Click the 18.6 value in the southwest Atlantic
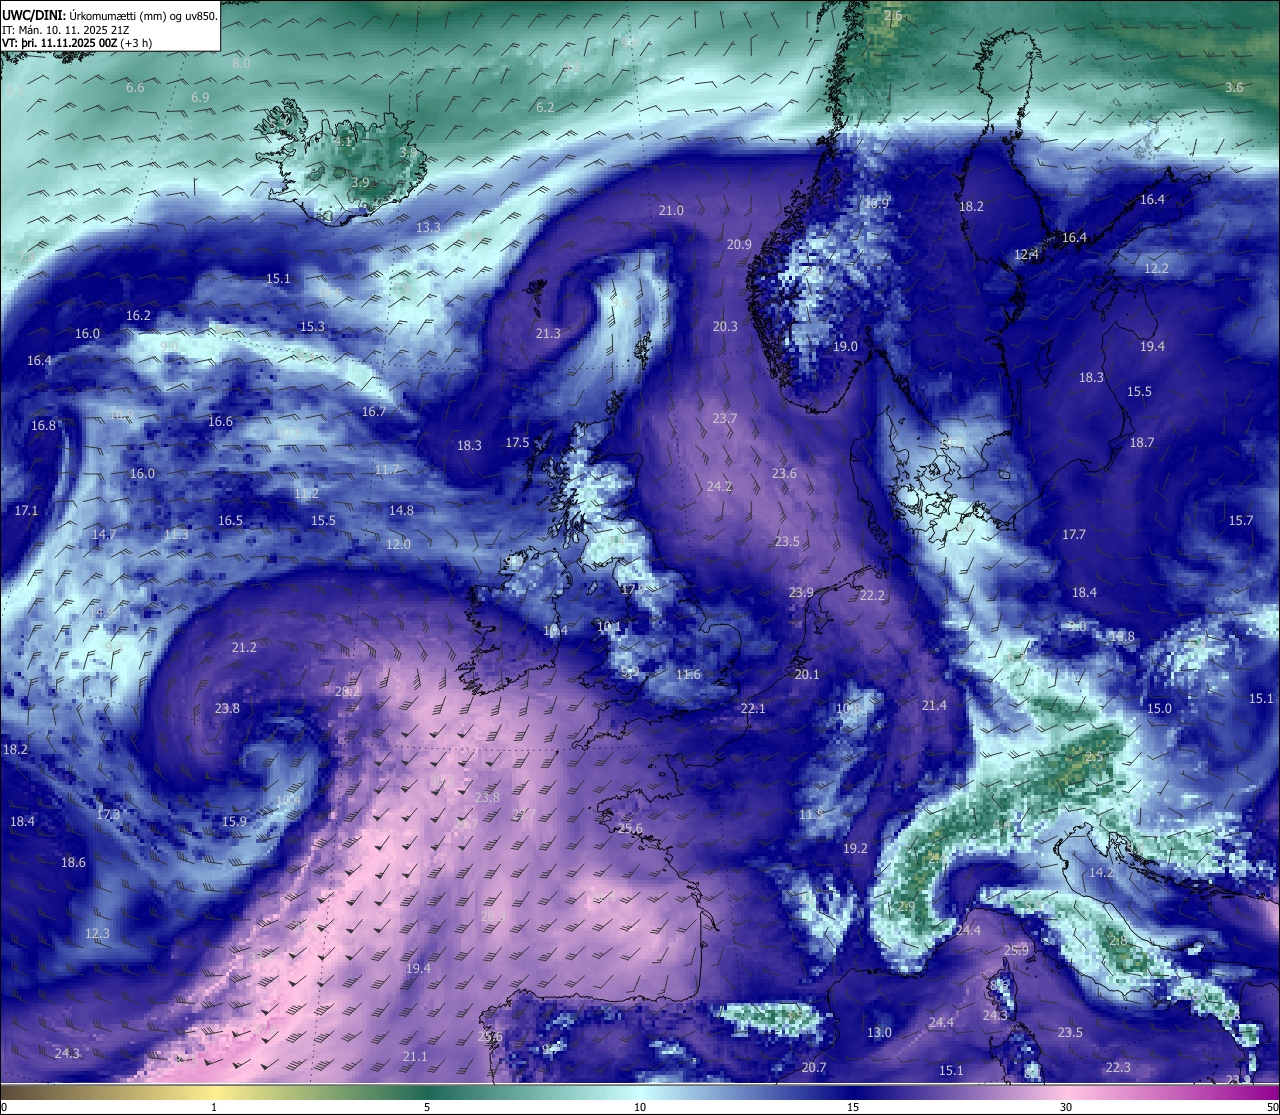The width and height of the screenshot is (1280, 1115). [x=73, y=863]
